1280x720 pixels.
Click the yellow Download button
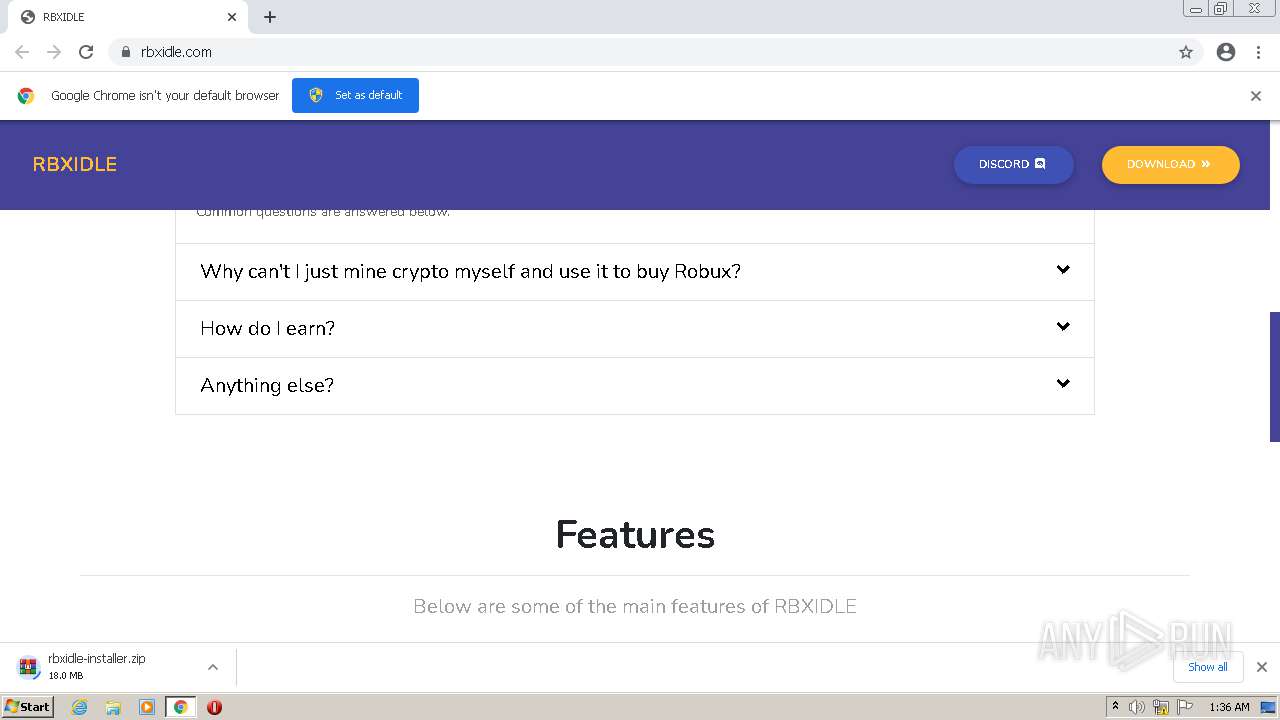point(1171,164)
